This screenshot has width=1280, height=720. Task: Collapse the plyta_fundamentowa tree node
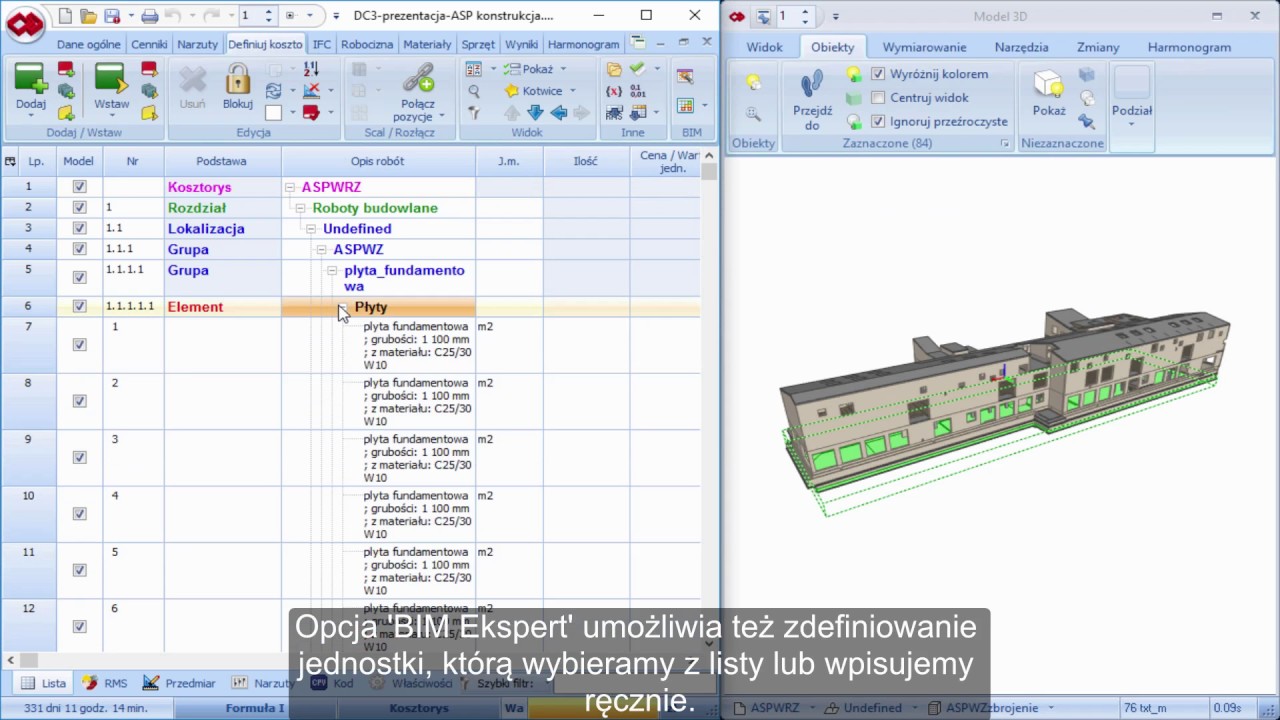coord(333,271)
